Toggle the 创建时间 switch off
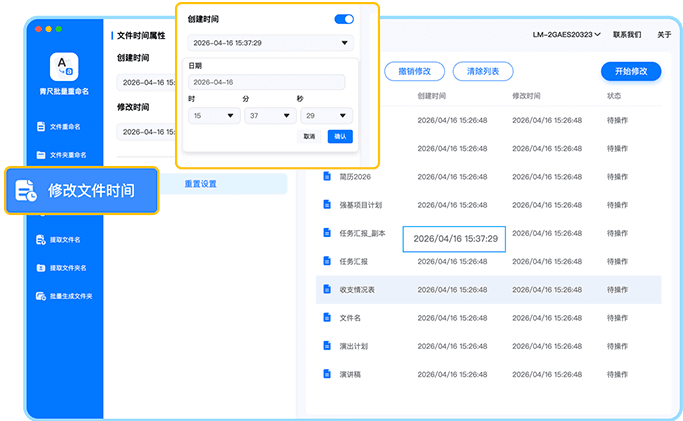This screenshot has width=683, height=421. pyautogui.click(x=343, y=19)
